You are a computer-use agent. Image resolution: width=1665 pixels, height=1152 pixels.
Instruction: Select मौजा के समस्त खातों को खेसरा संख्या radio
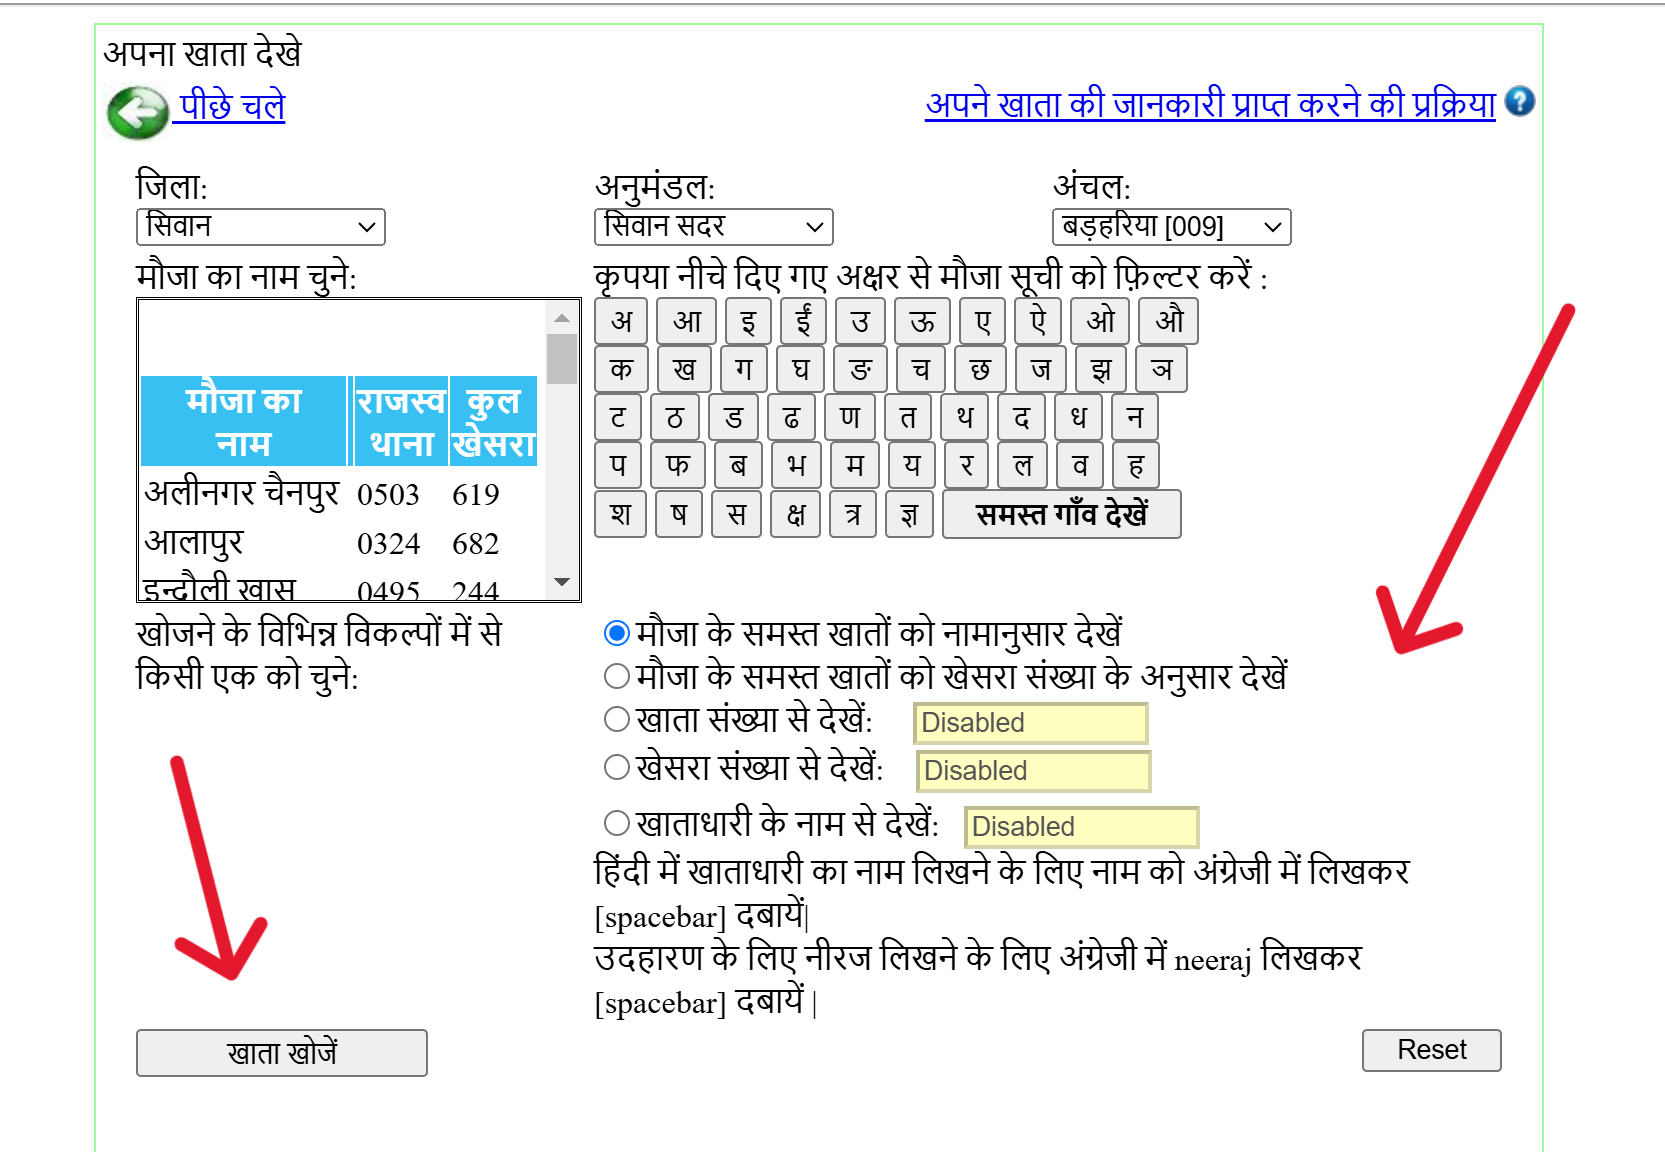[617, 676]
